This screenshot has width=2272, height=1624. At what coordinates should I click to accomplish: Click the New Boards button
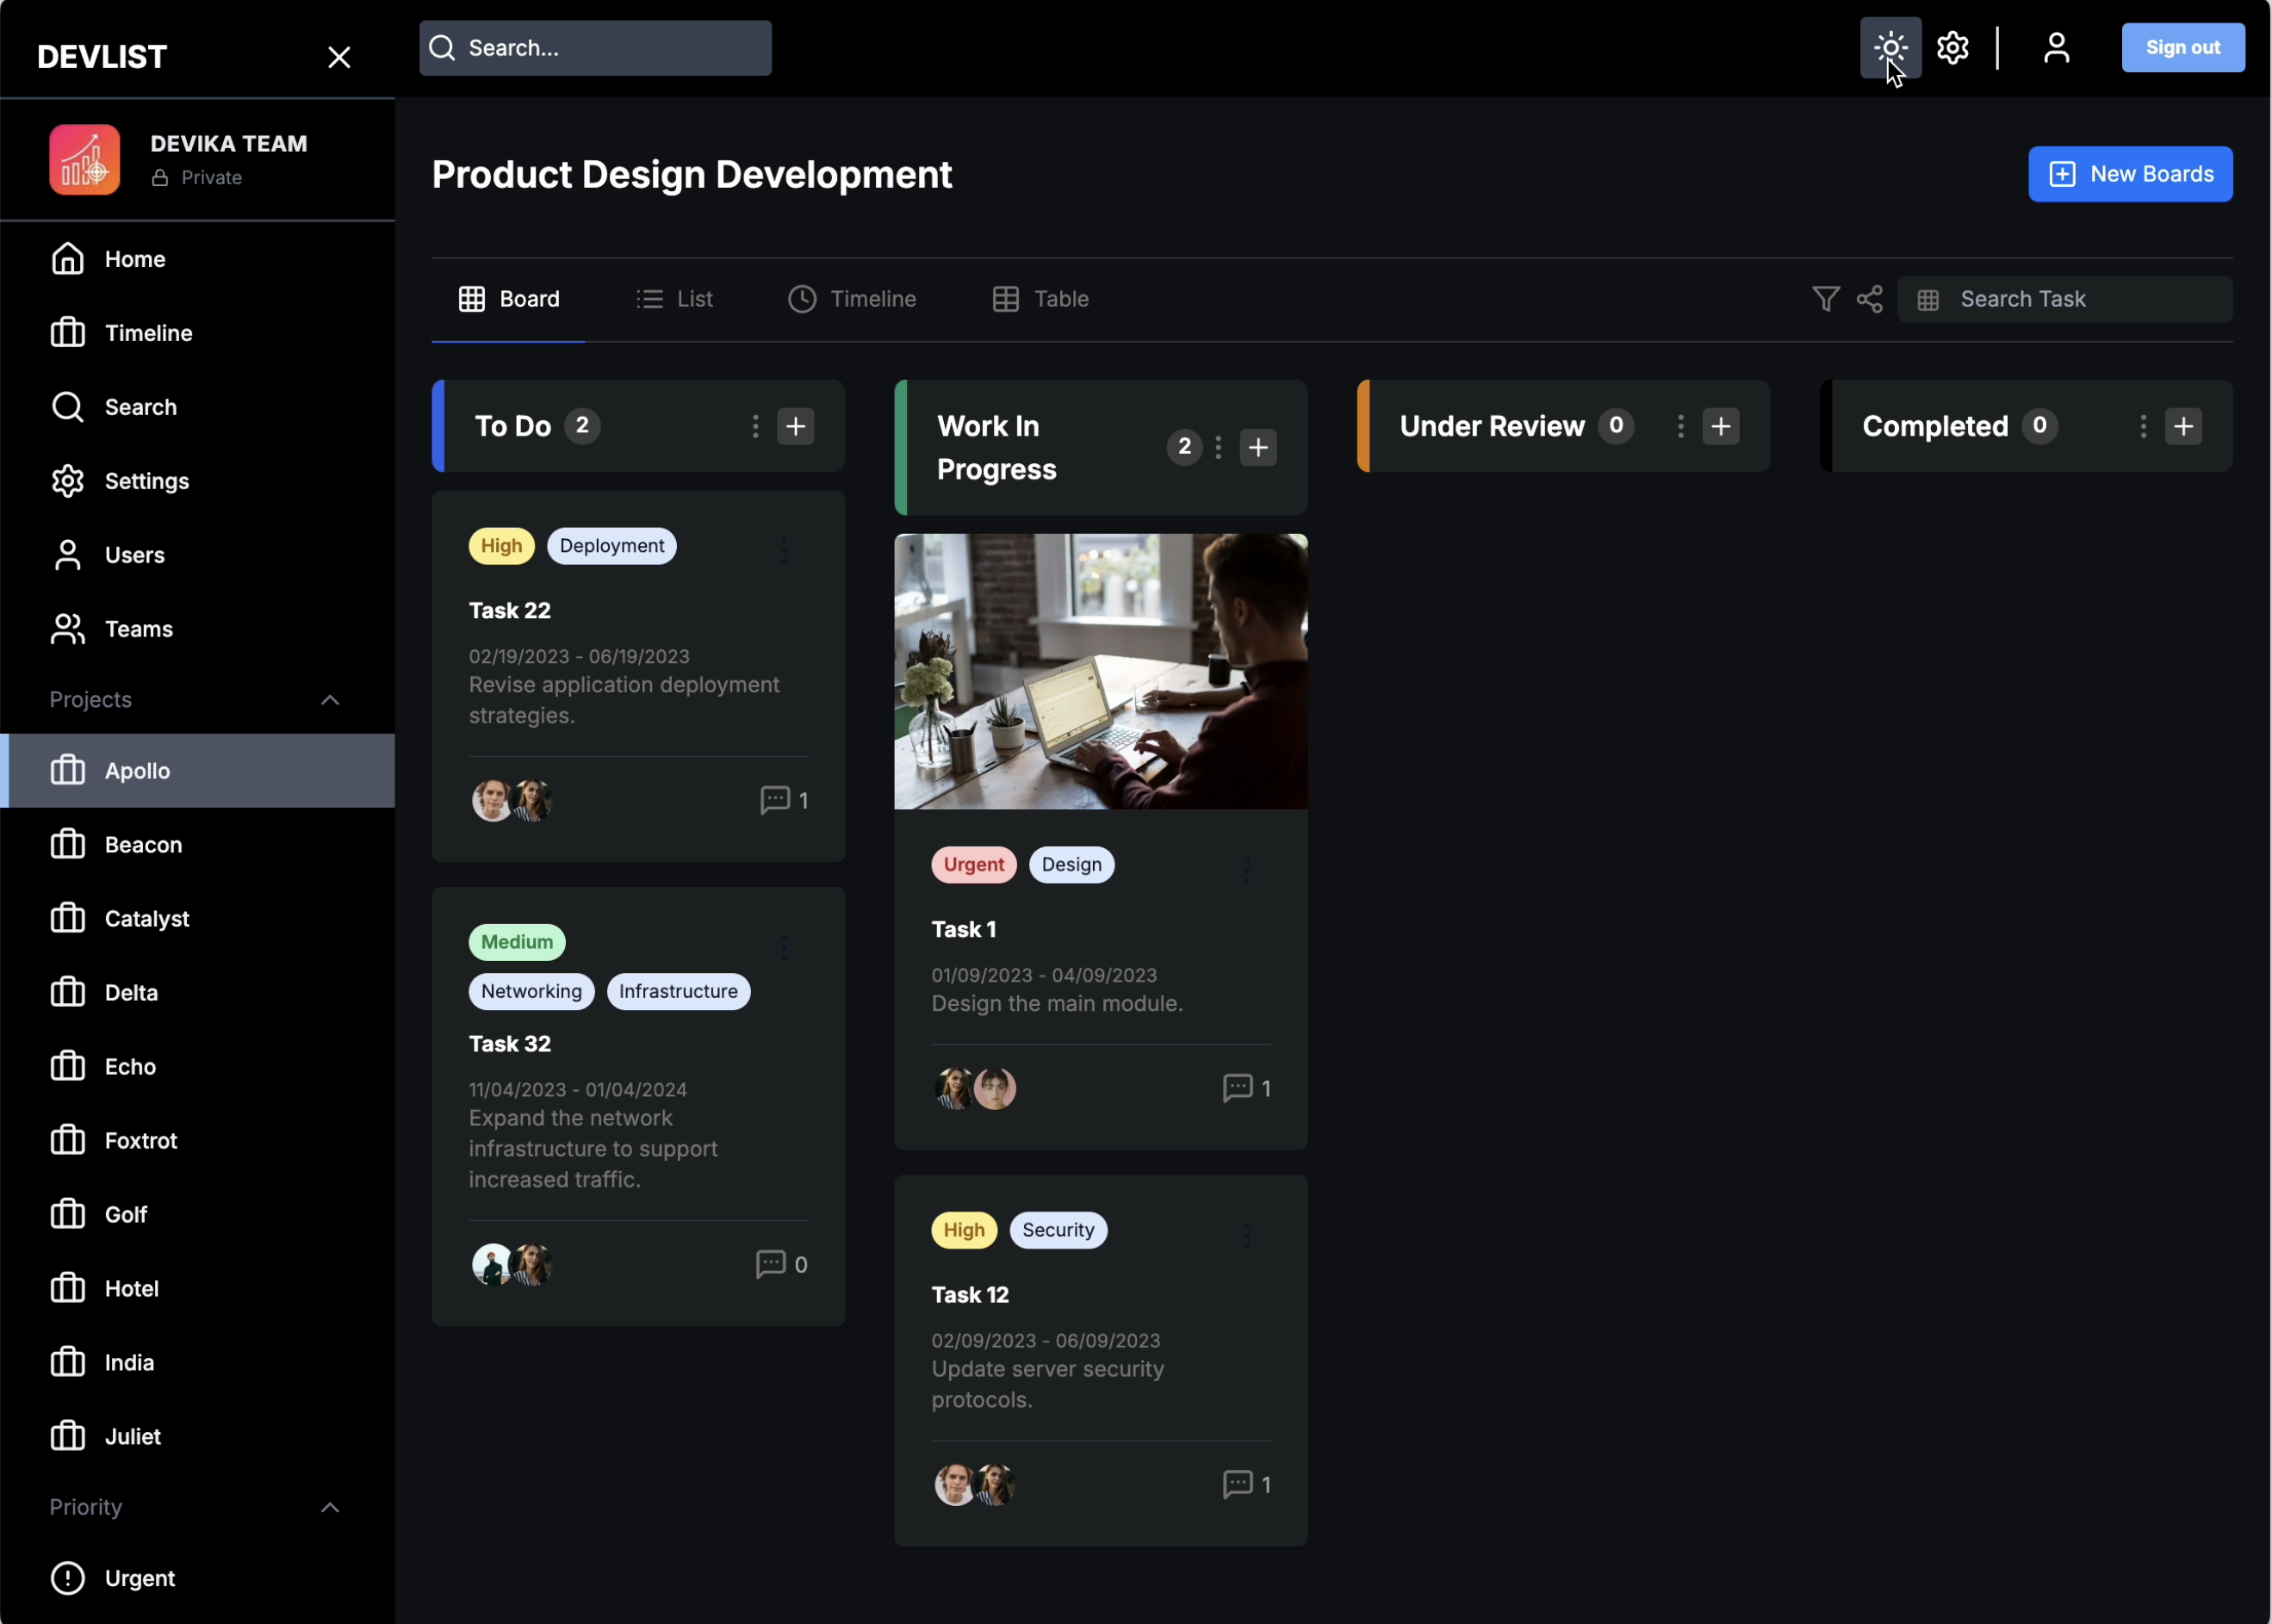[2130, 173]
